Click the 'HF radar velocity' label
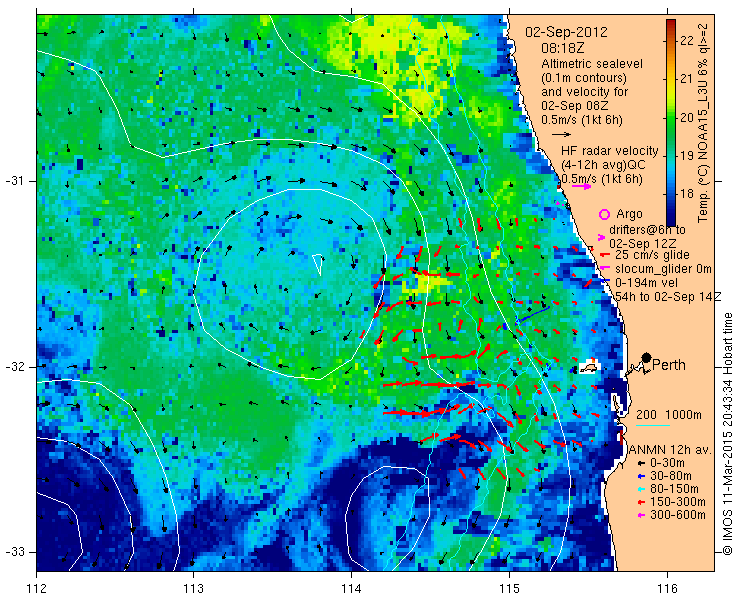 click(610, 151)
